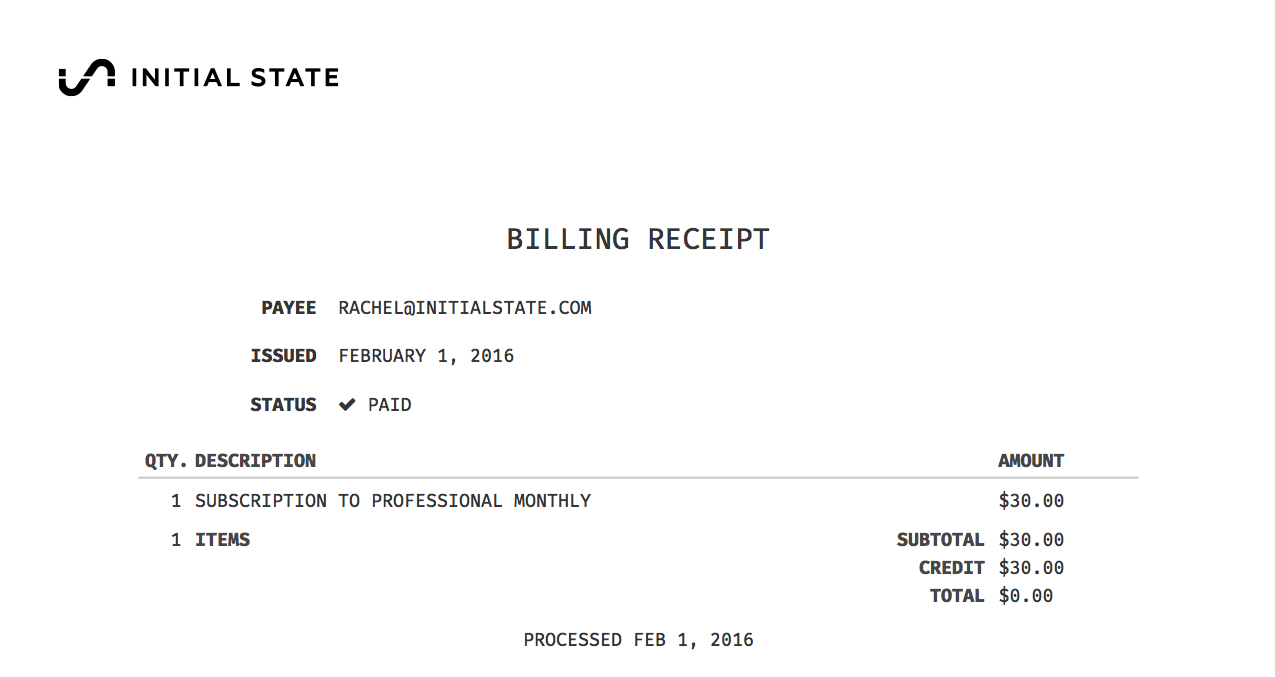Select the payee email rachel@initialstate.com
This screenshot has height=677, width=1275.
[465, 308]
